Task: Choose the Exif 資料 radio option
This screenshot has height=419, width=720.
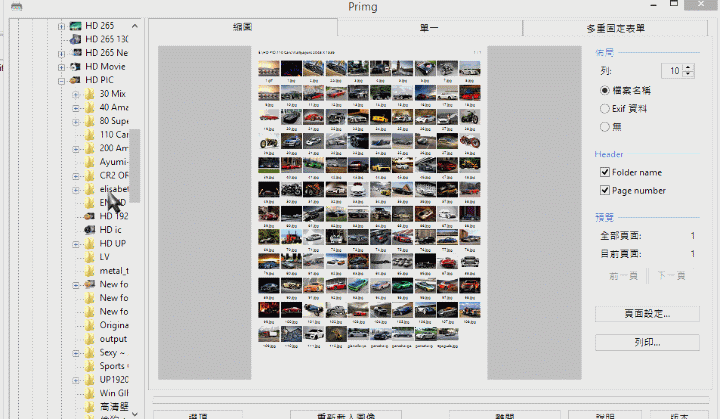Action: tap(605, 109)
